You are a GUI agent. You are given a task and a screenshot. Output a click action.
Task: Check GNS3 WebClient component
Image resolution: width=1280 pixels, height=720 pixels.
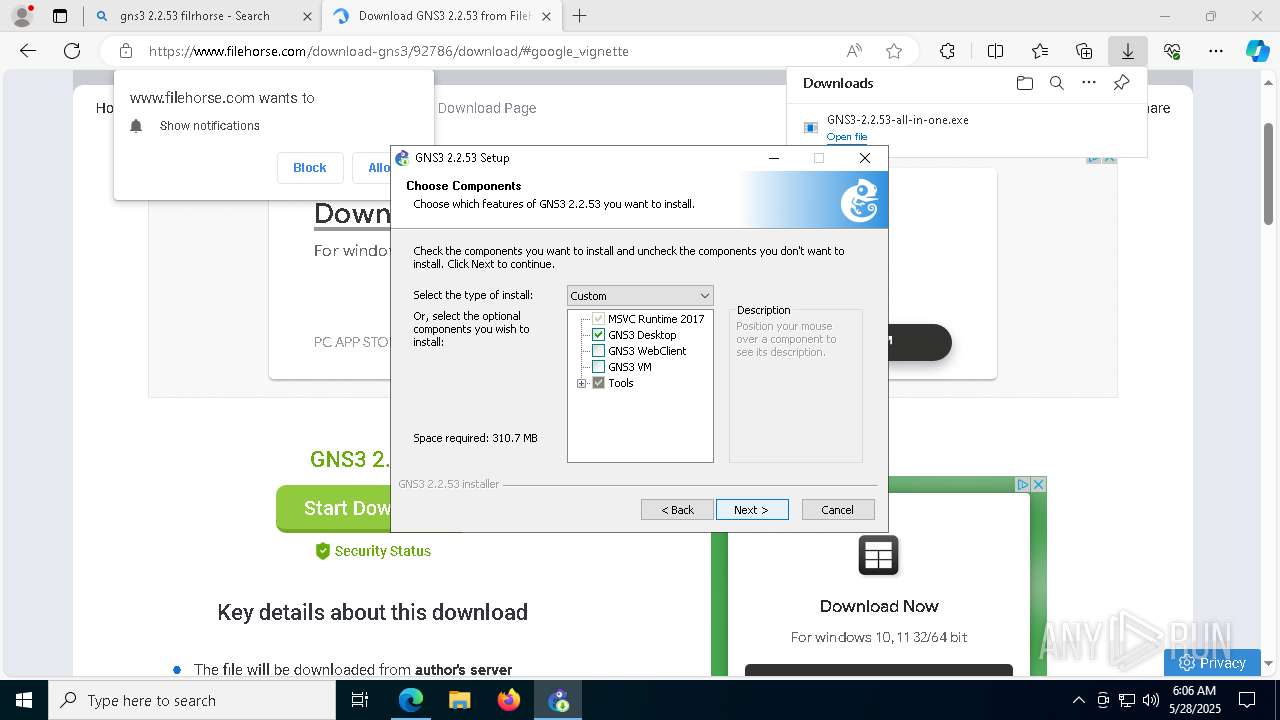click(598, 351)
